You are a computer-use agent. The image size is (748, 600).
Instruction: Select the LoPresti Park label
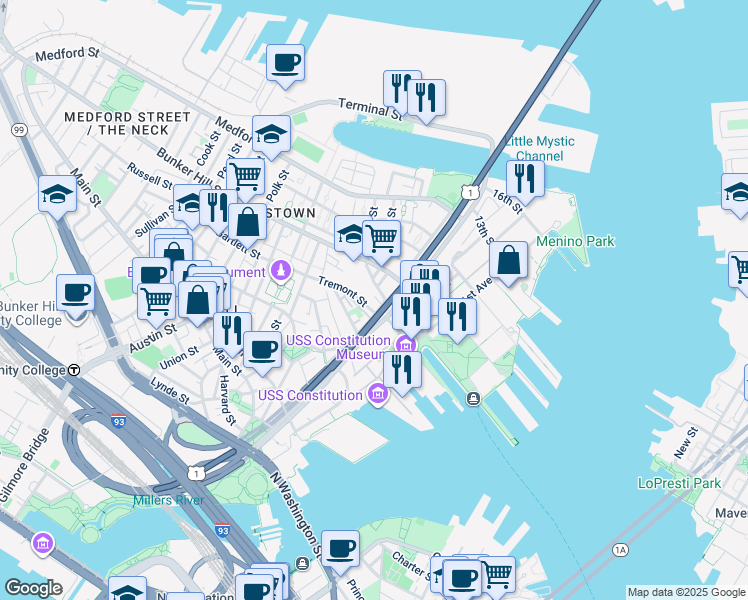click(x=679, y=483)
